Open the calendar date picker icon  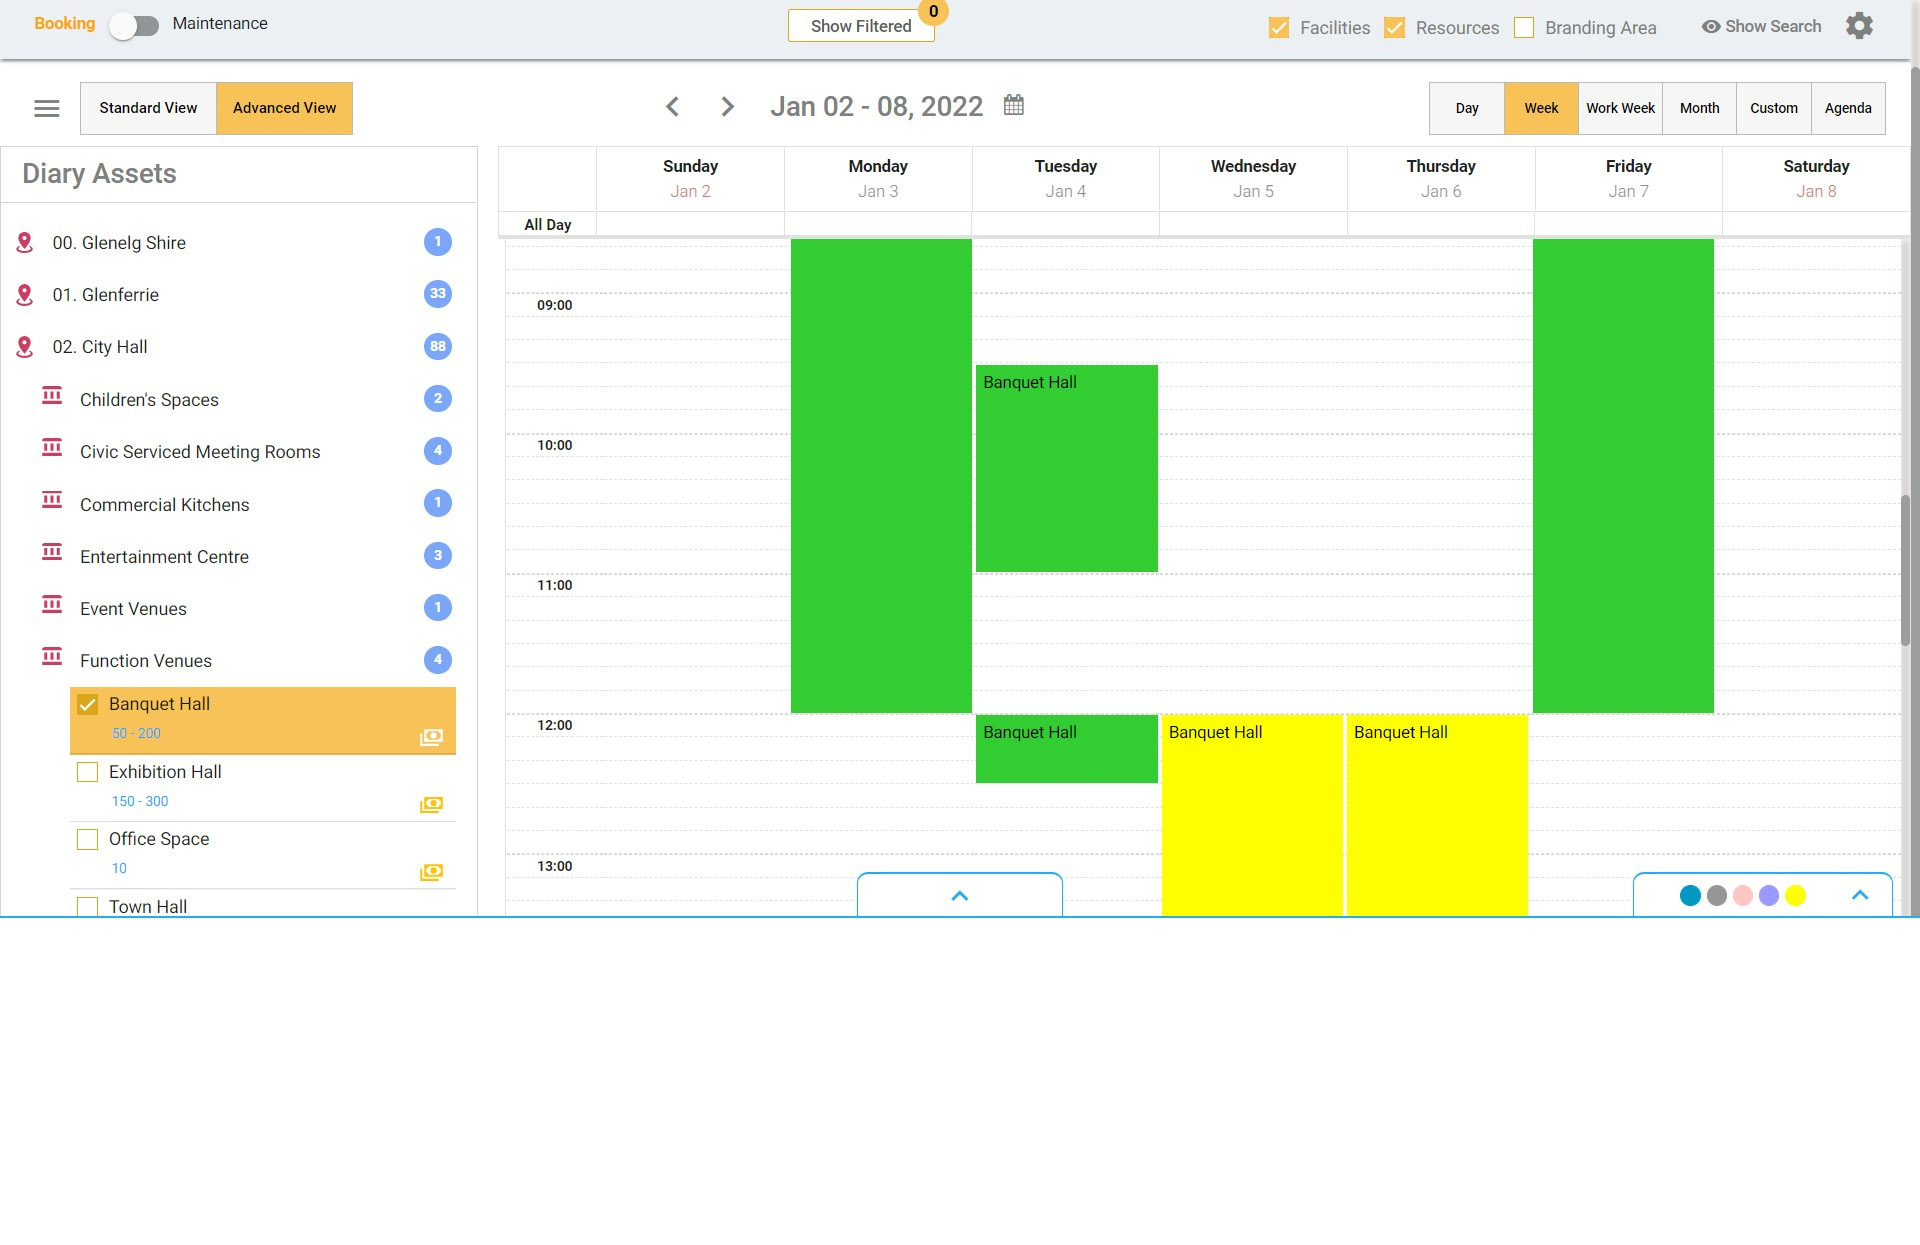click(x=1013, y=105)
